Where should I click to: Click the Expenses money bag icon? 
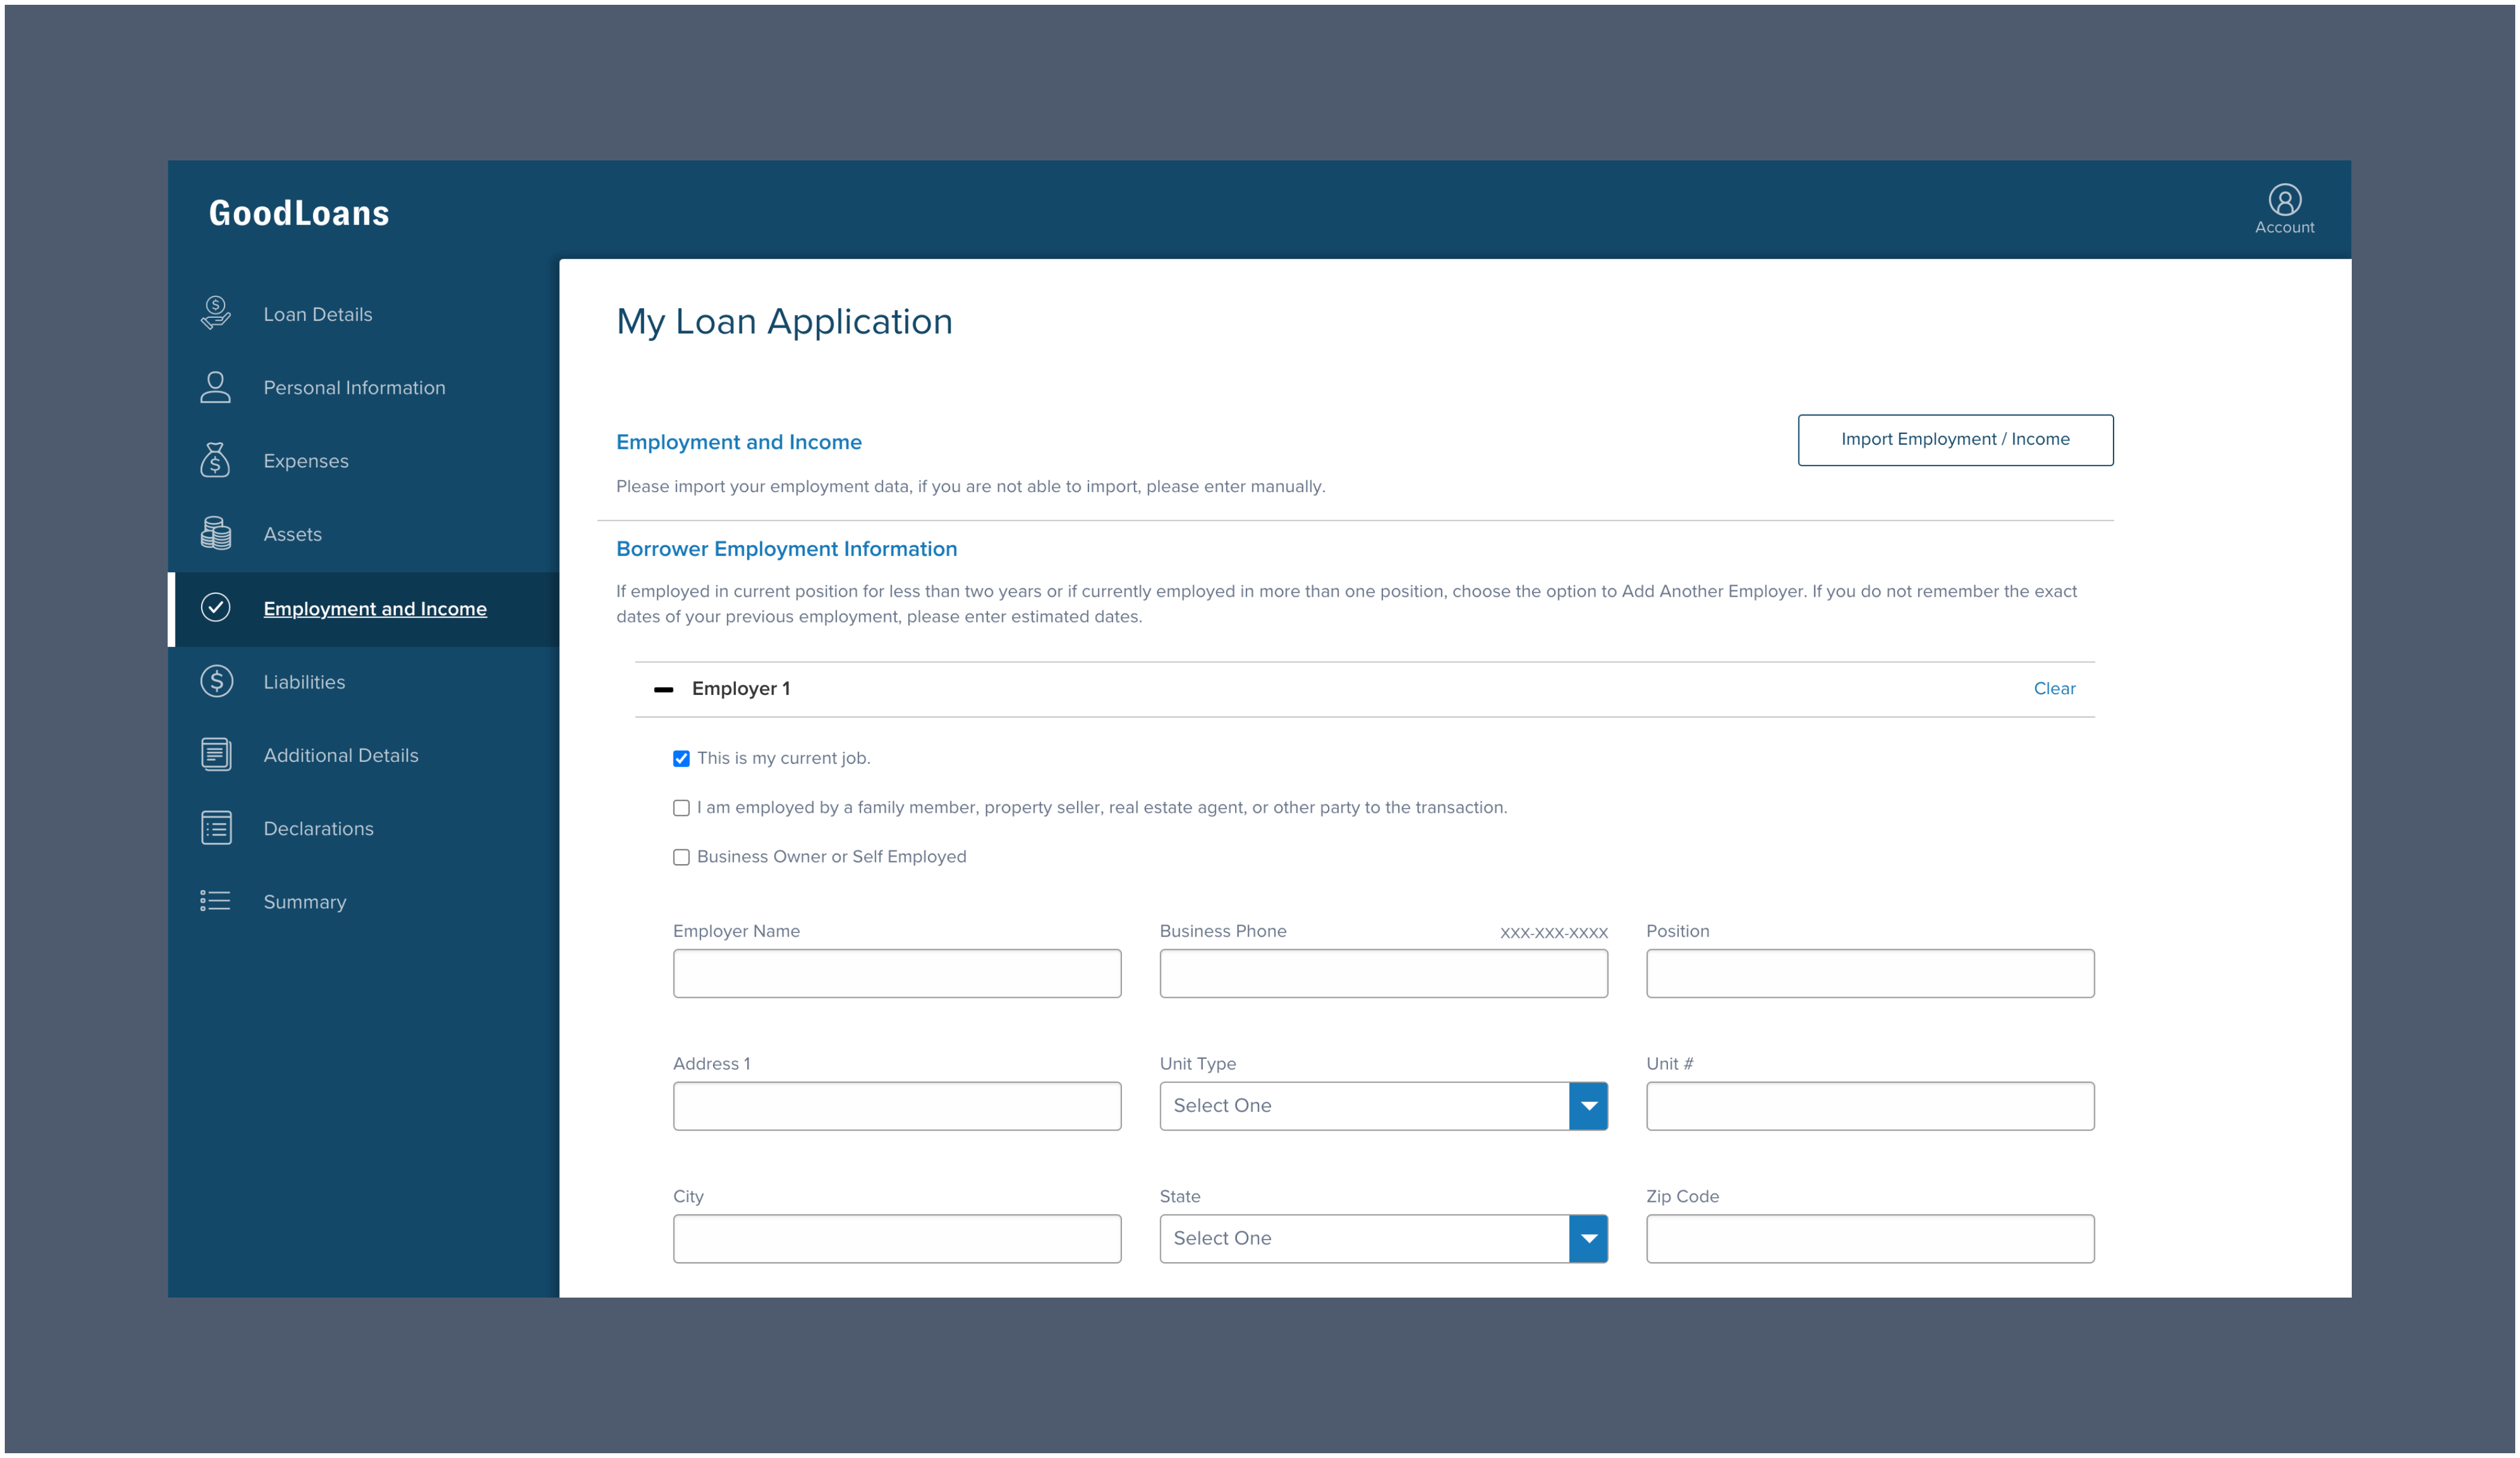pyautogui.click(x=215, y=460)
